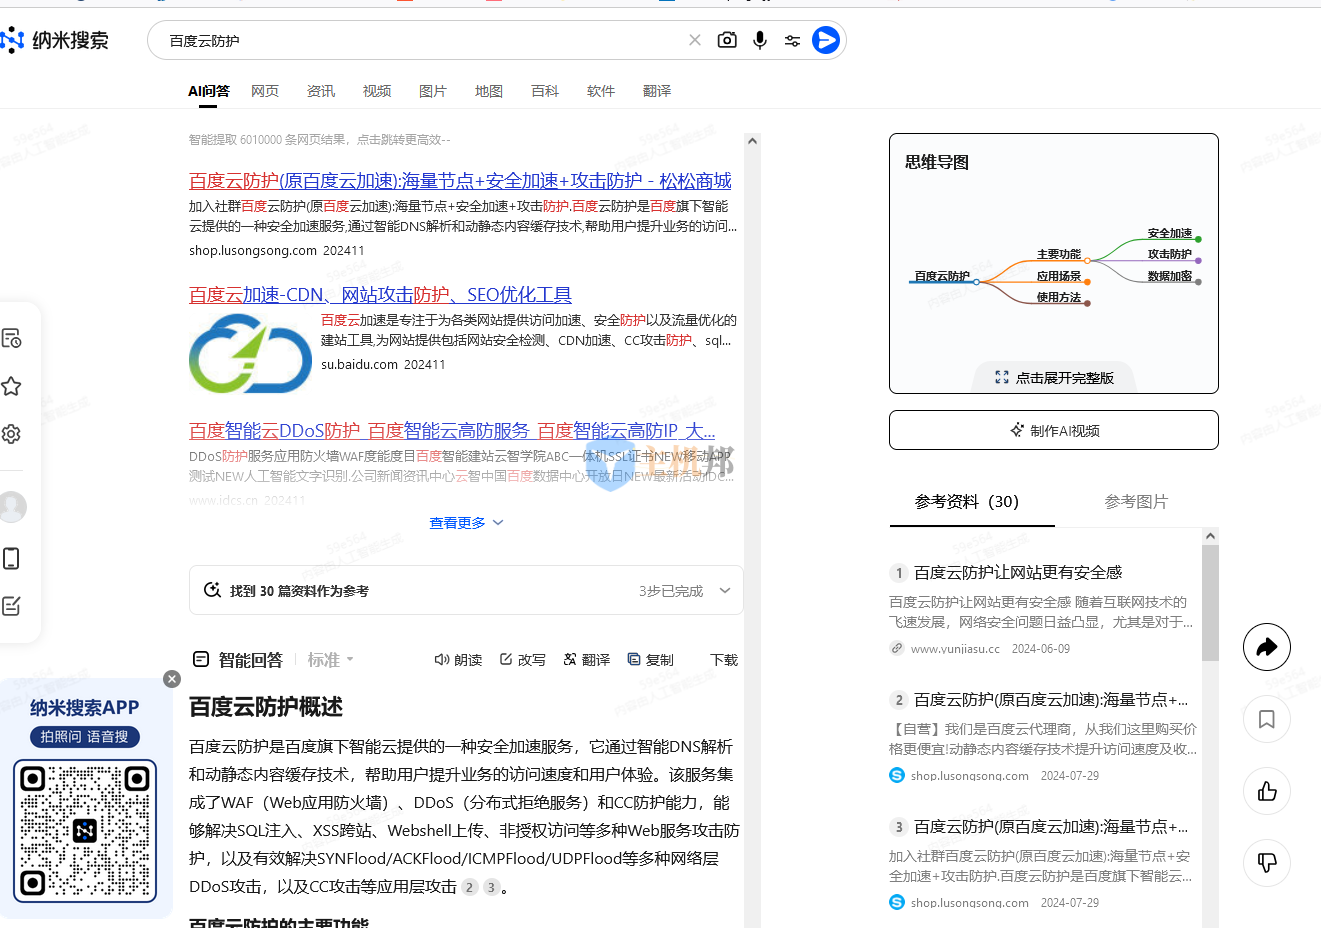Give thumbs up to answer

[1267, 791]
